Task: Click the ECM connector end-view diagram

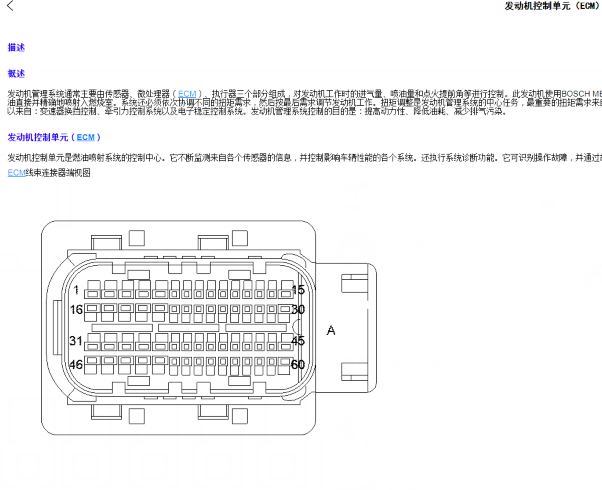Action: (209, 328)
